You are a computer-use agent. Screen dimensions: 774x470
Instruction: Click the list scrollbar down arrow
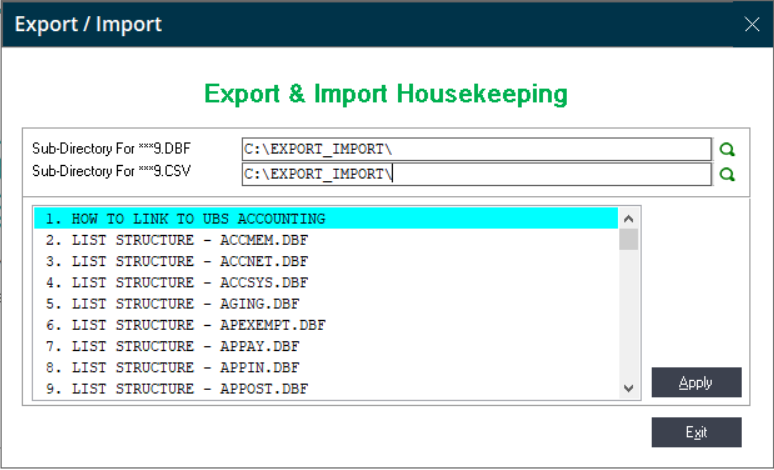coord(629,388)
